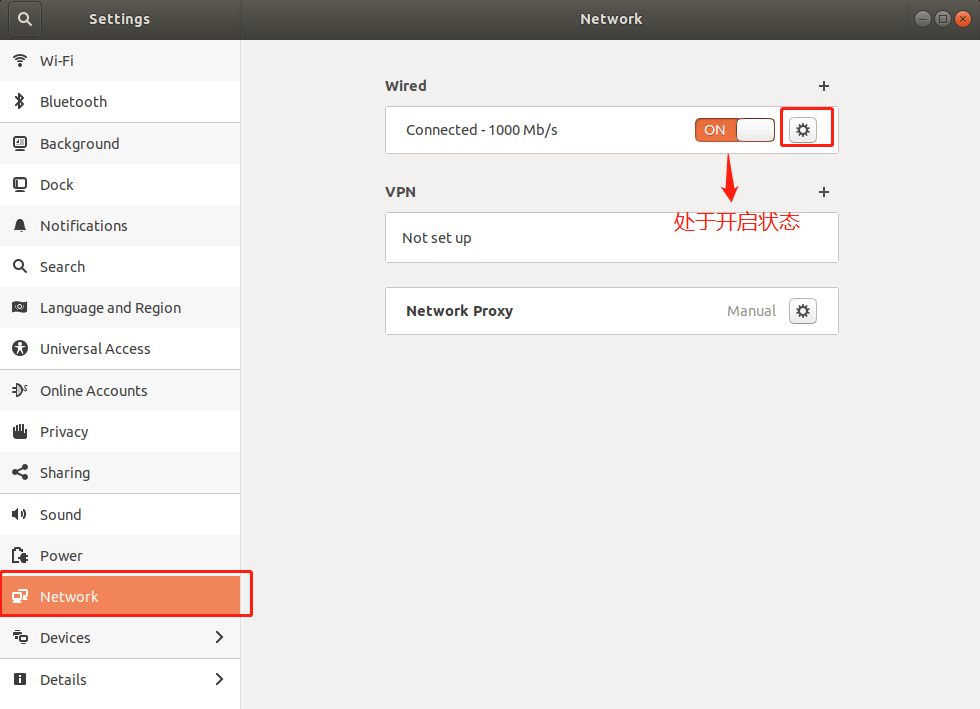Click the Network Proxy label

pos(459,311)
